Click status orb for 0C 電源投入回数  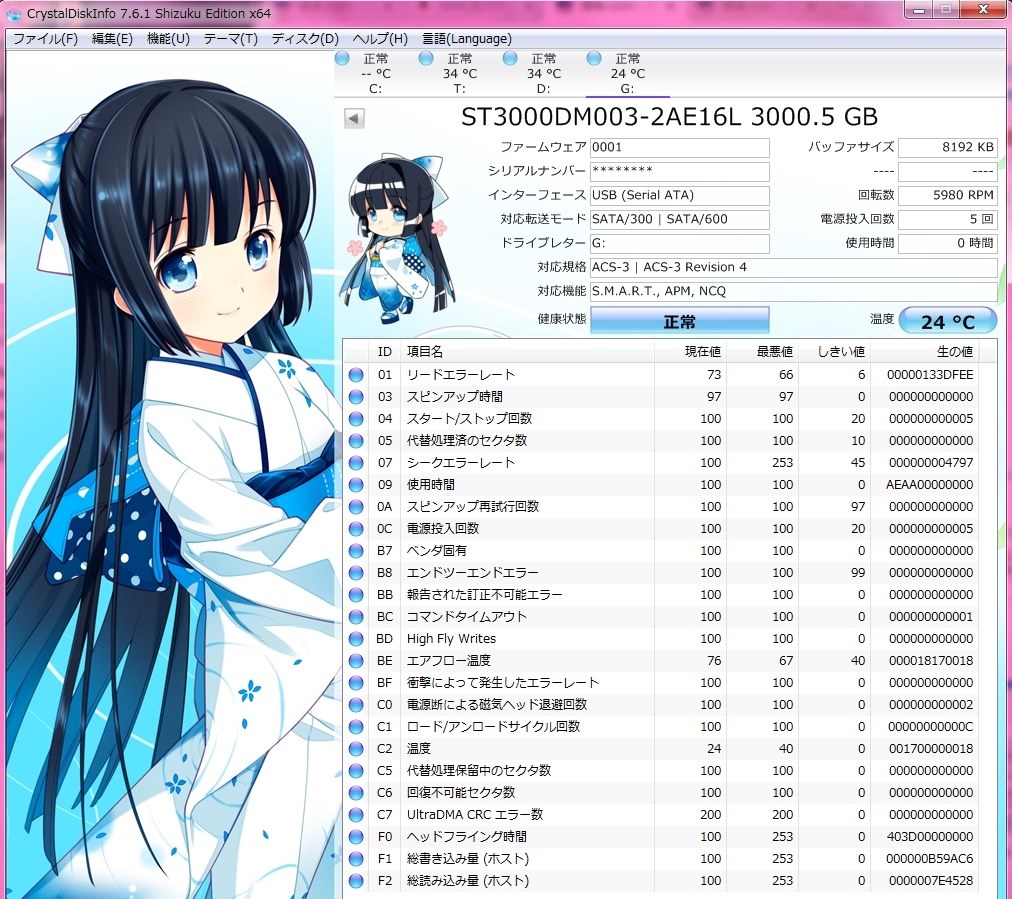(x=356, y=529)
